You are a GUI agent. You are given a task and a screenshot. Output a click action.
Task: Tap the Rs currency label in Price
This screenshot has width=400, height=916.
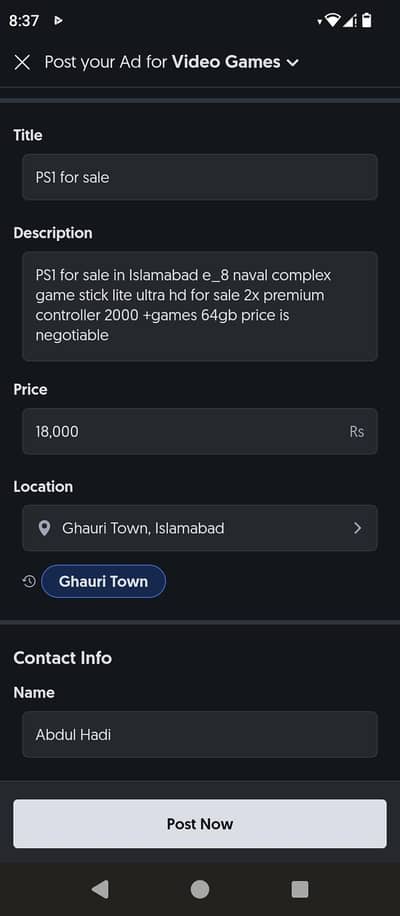point(357,432)
